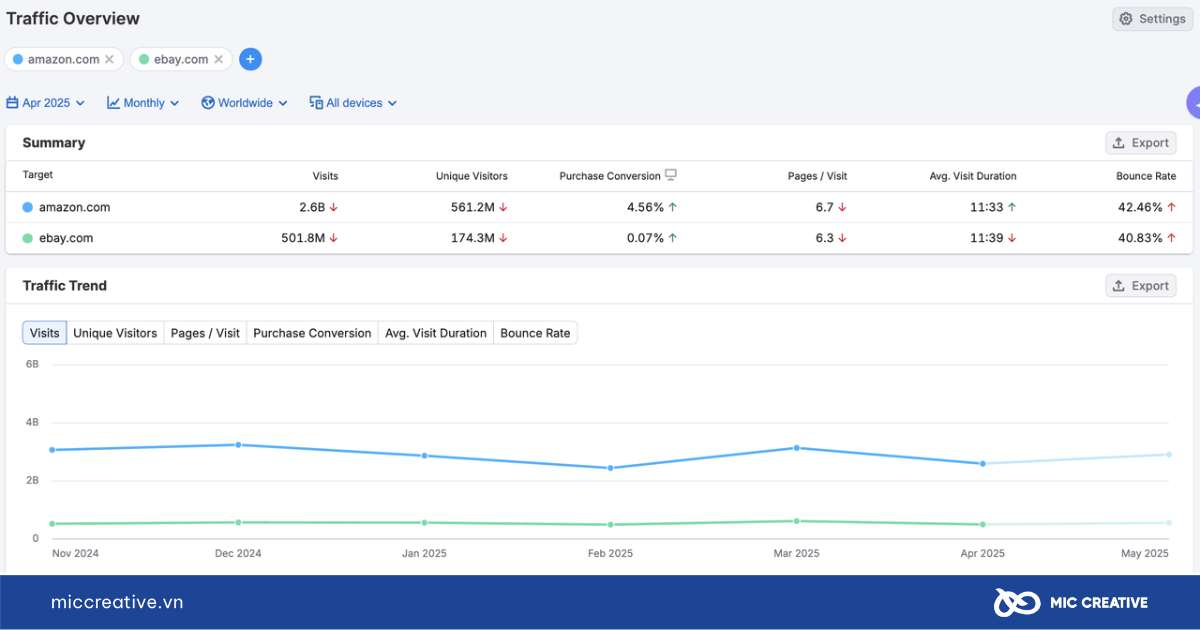Click amazon.com bounce rate 42.46%
The width and height of the screenshot is (1200, 630).
[x=1142, y=208]
